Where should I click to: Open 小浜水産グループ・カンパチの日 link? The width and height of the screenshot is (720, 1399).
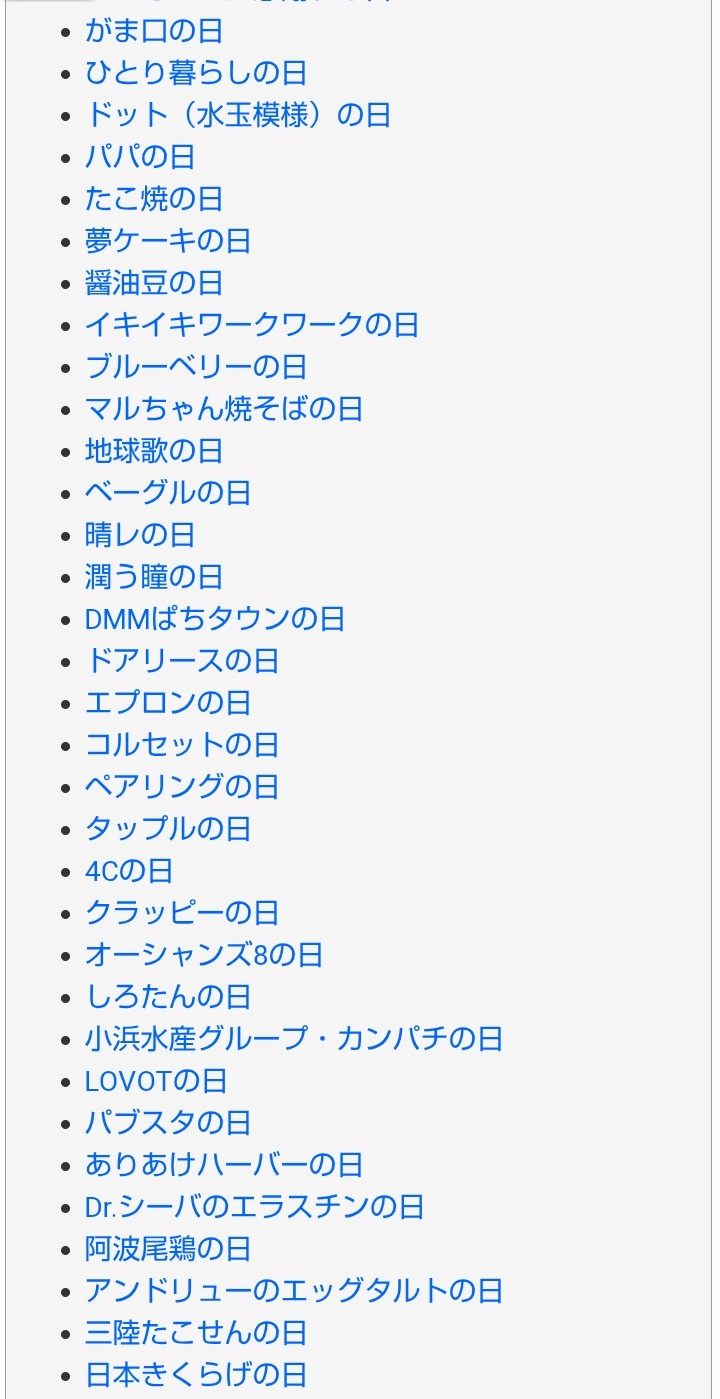pos(294,1039)
